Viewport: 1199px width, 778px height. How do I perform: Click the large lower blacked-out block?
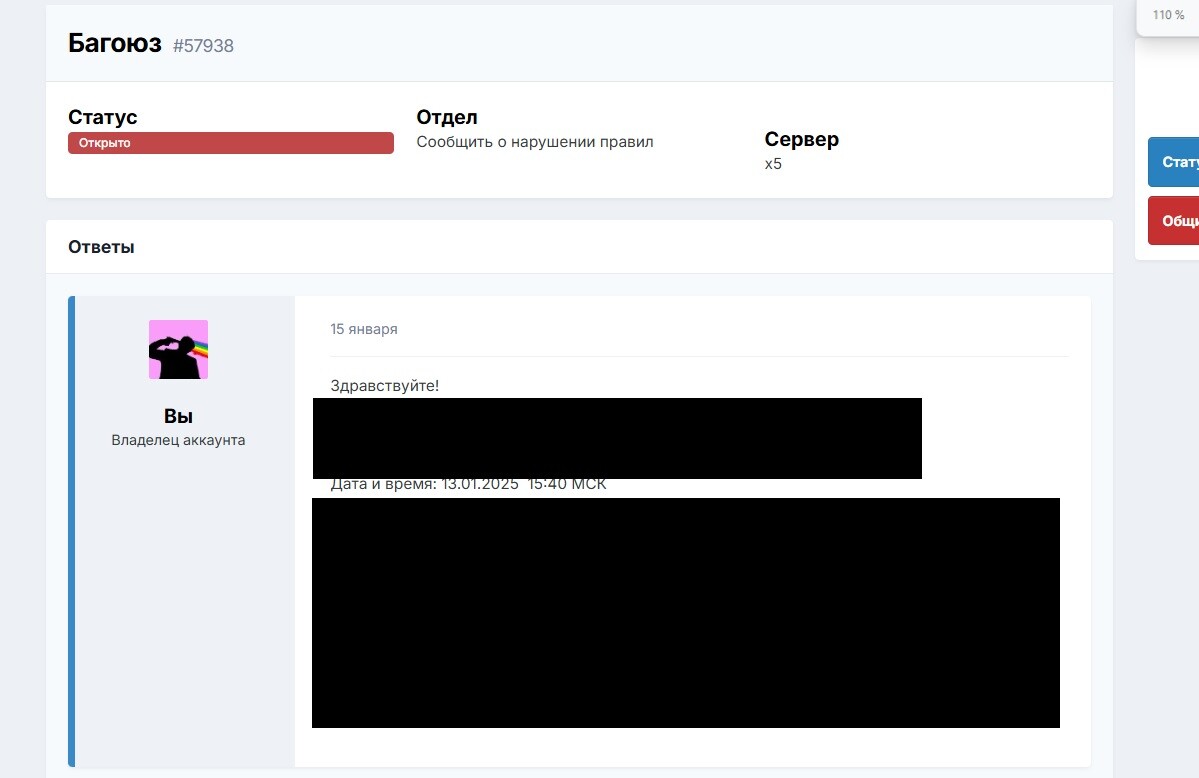[x=685, y=612]
